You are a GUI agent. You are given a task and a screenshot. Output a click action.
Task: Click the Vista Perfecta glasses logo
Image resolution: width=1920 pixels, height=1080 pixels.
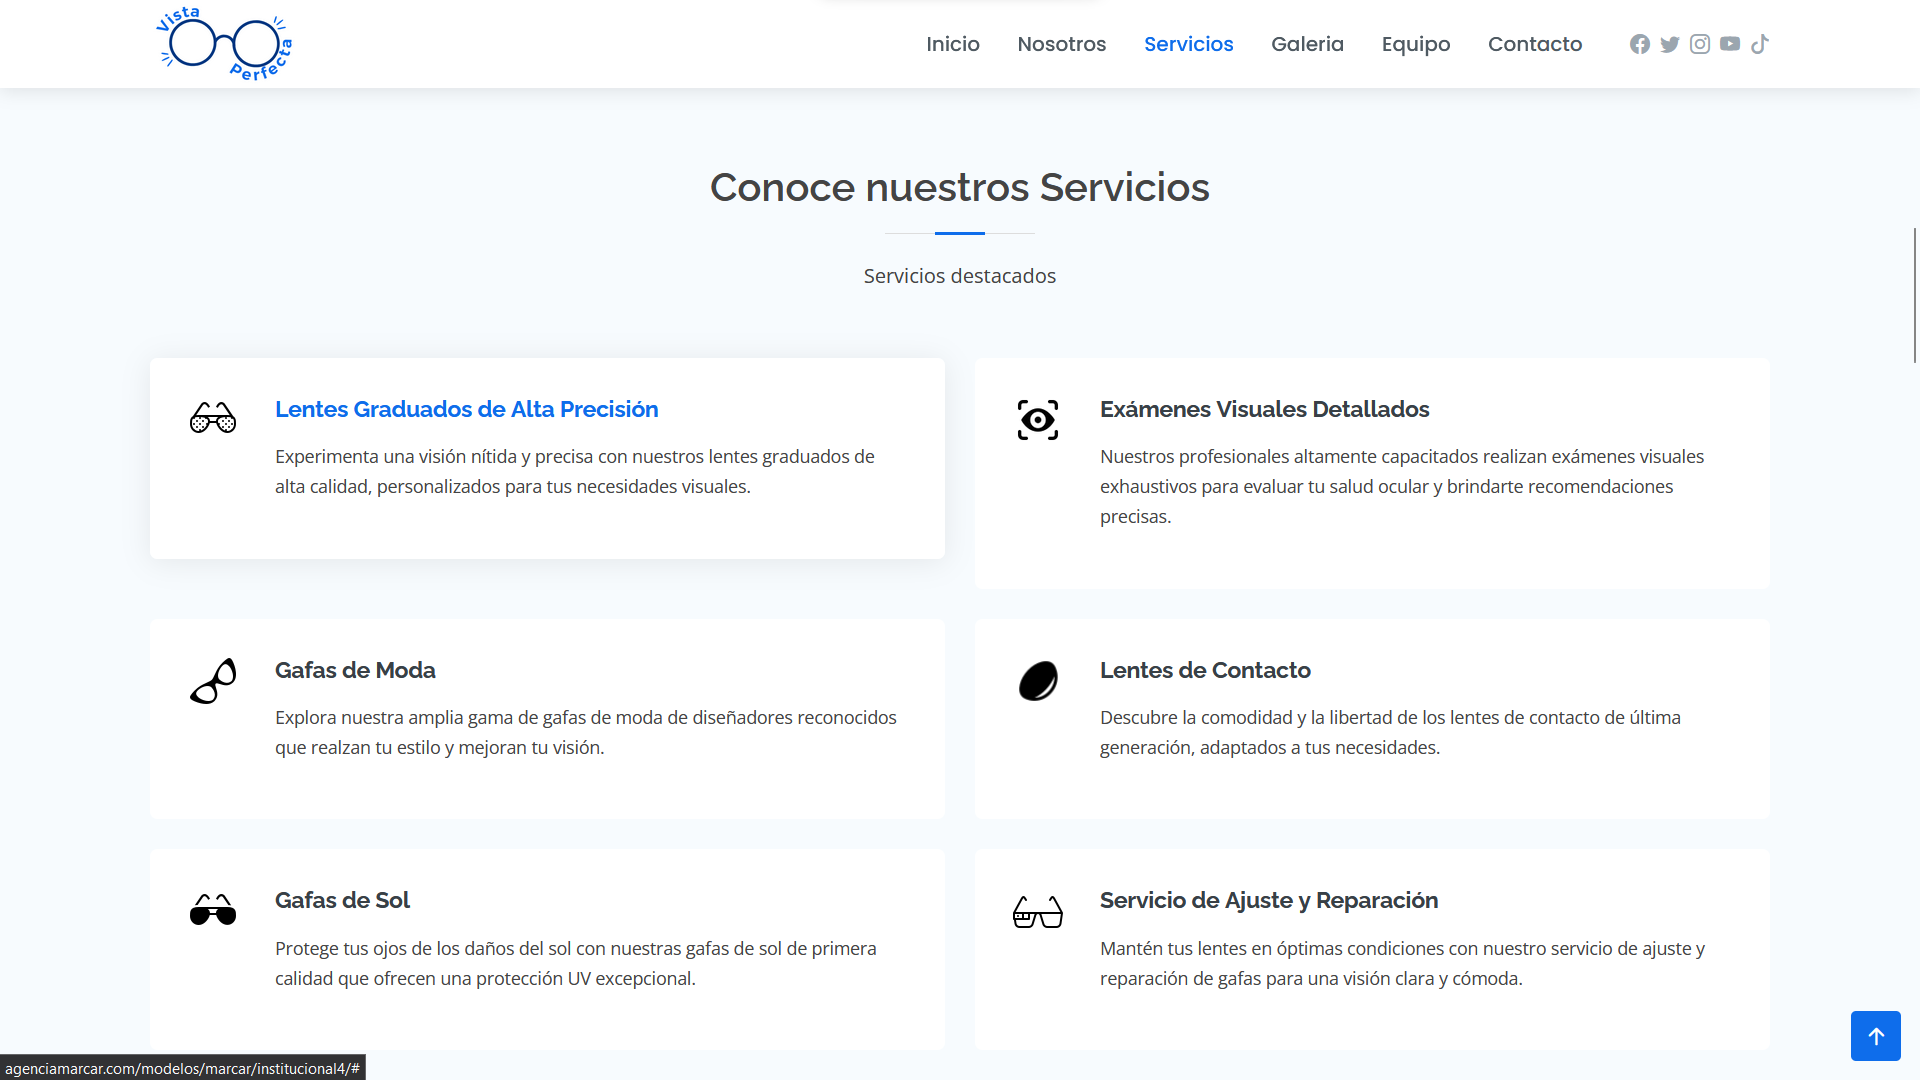click(225, 44)
